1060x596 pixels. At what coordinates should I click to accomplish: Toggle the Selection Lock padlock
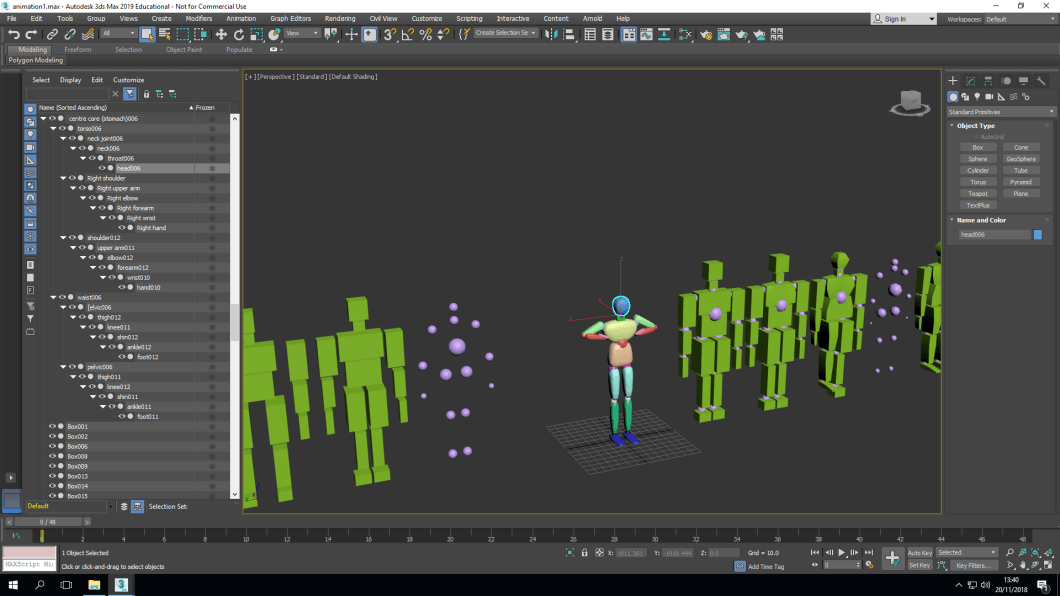tap(585, 553)
